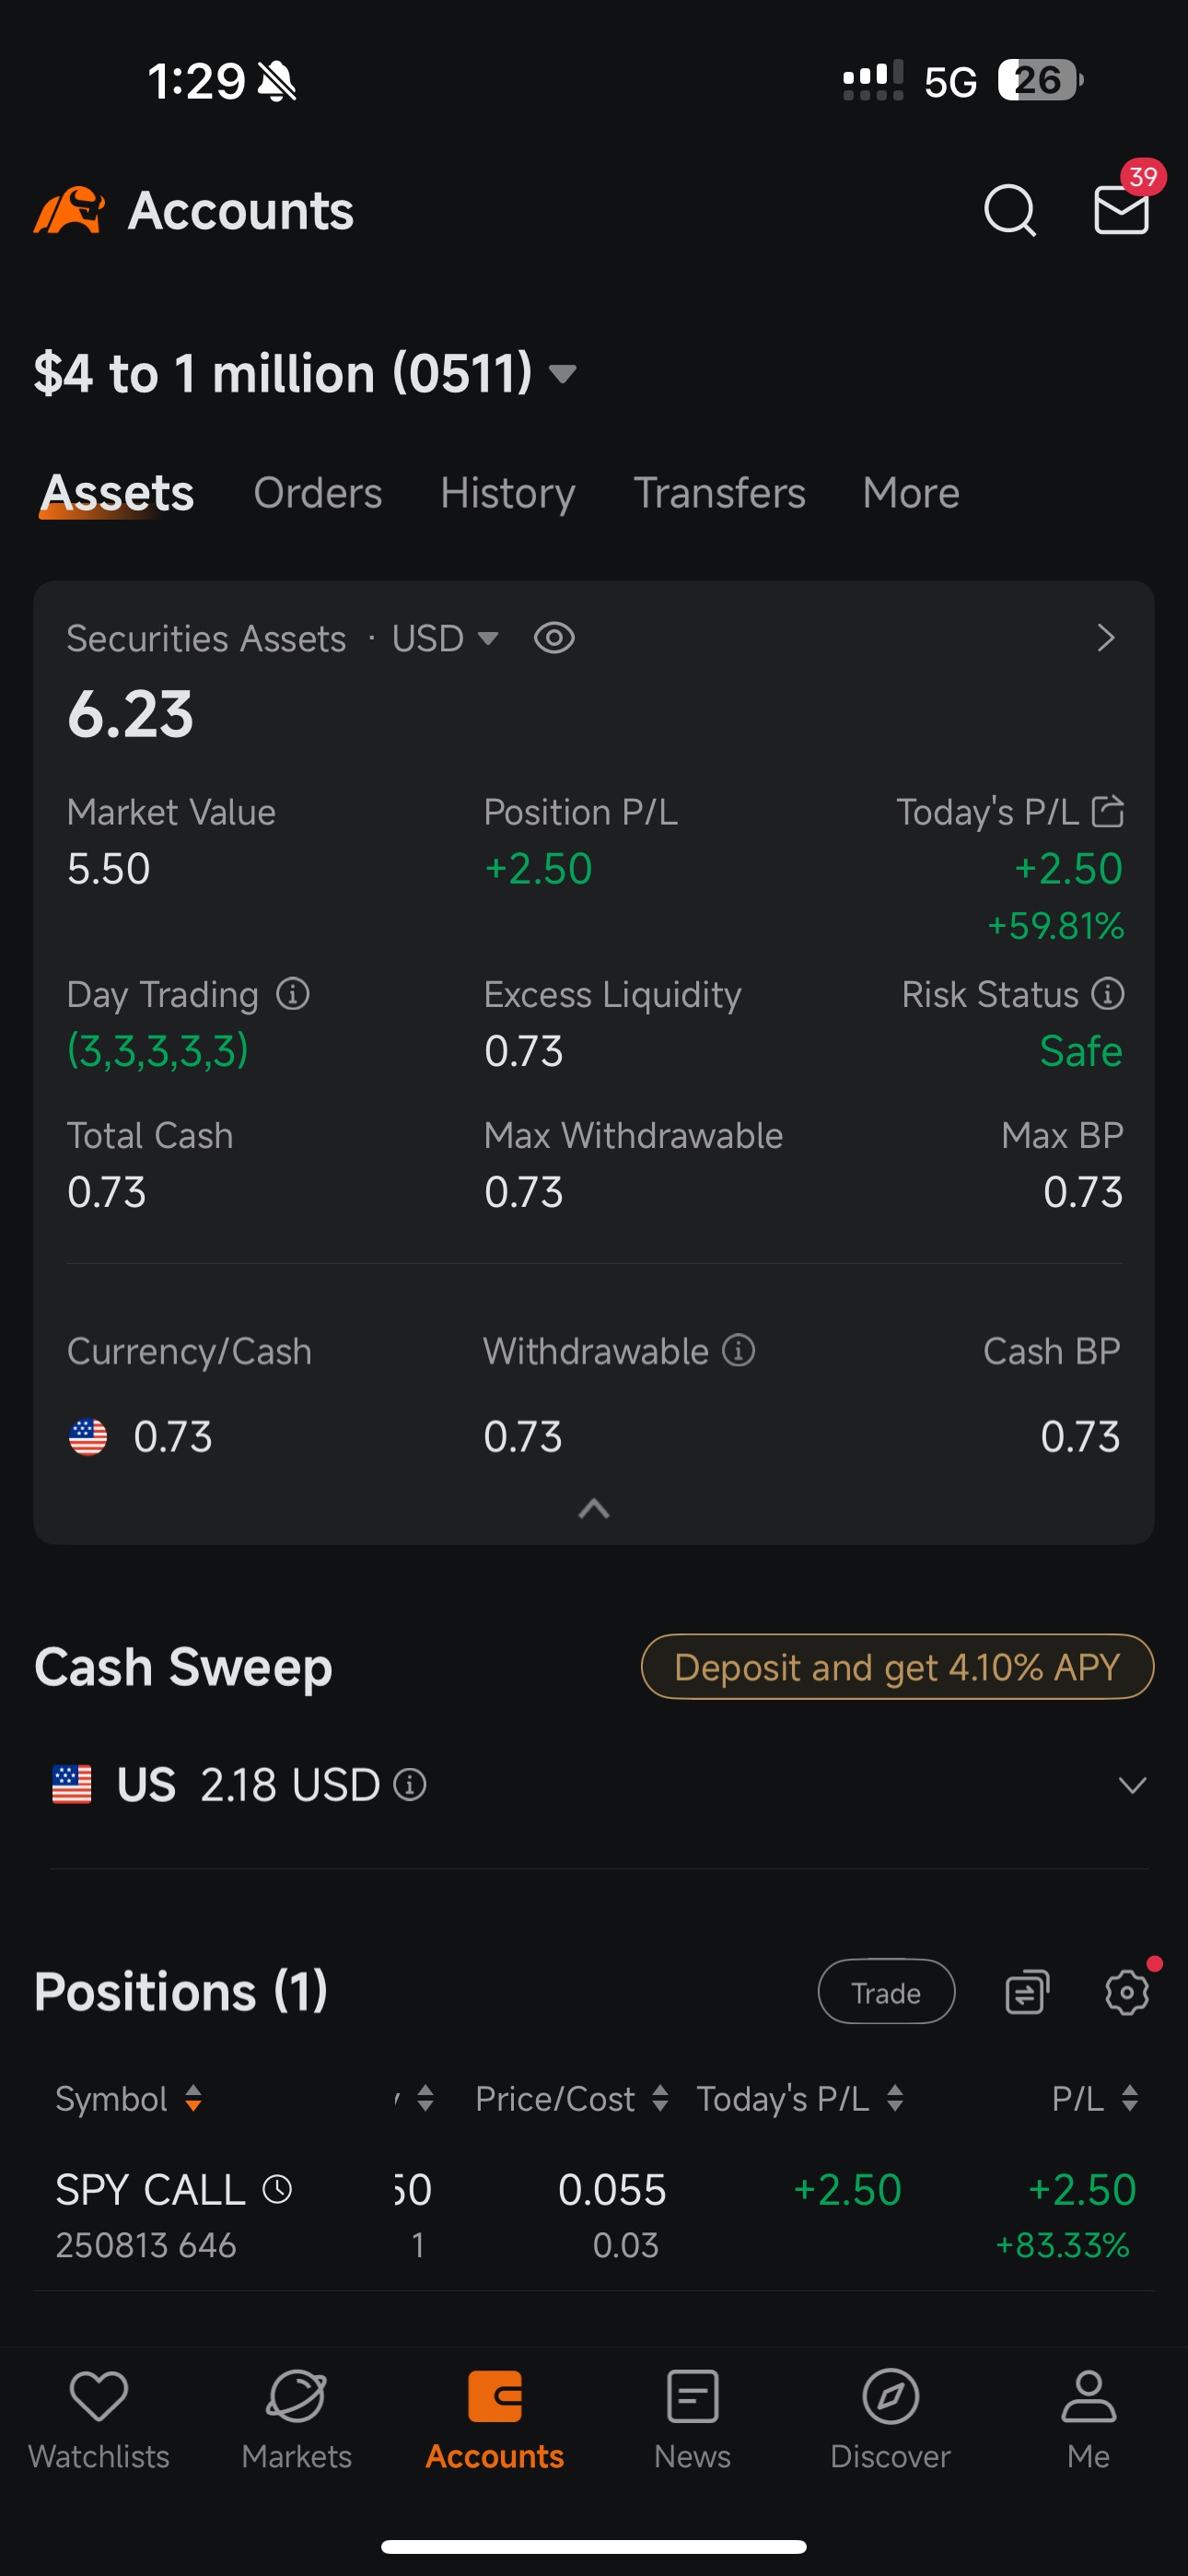The width and height of the screenshot is (1188, 2576).
Task: Show Day Trading info icon
Action: pyautogui.click(x=293, y=994)
